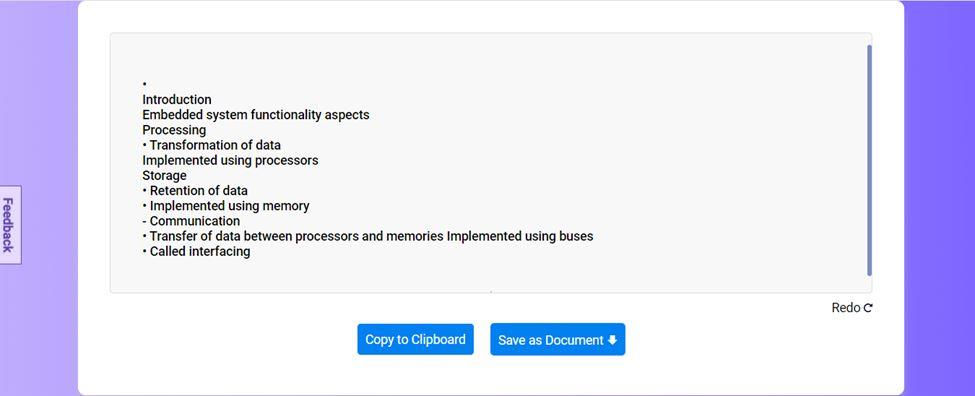Click the vertical scrollbar of the text area
975x396 pixels.
(x=869, y=160)
